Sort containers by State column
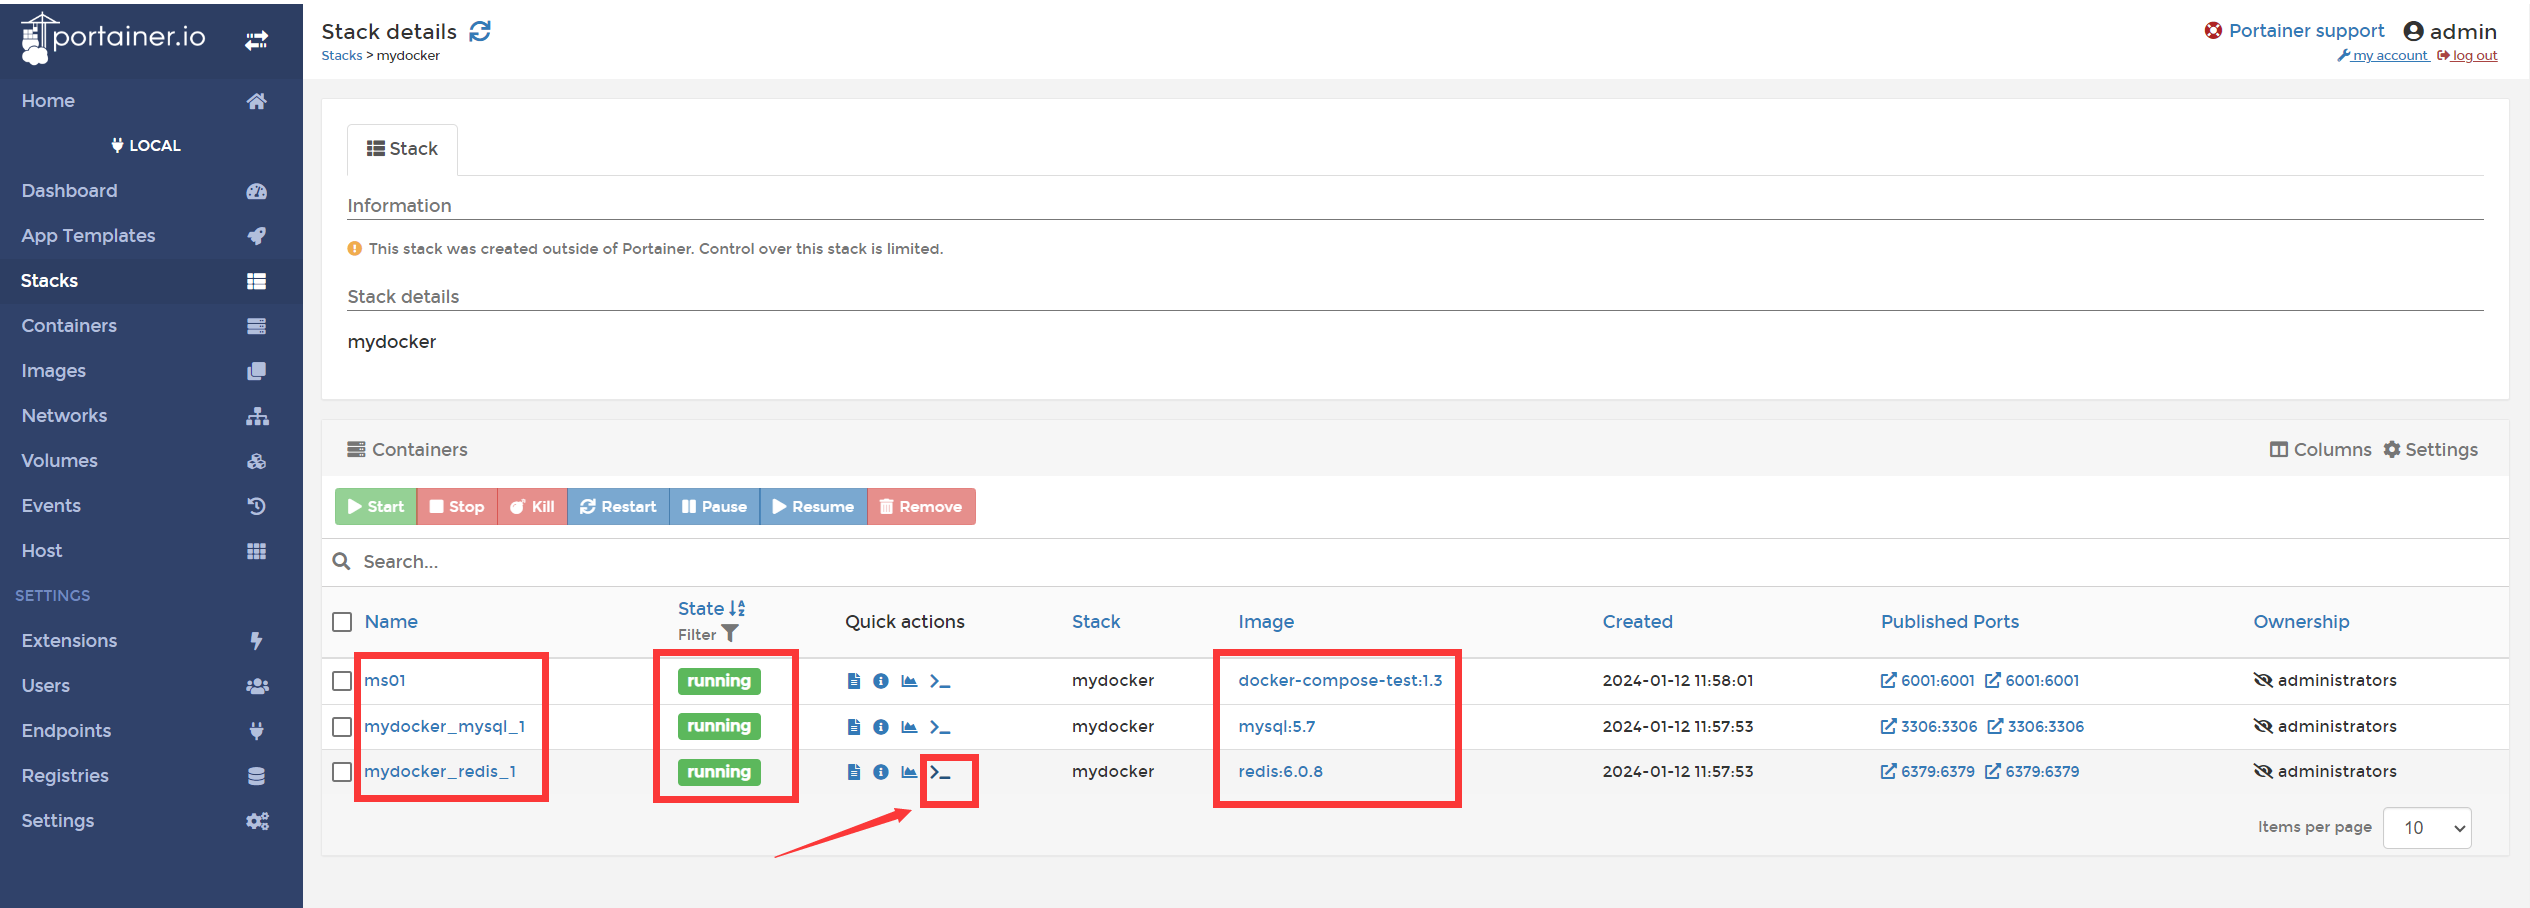Viewport: 2530px width, 908px height. [x=711, y=608]
